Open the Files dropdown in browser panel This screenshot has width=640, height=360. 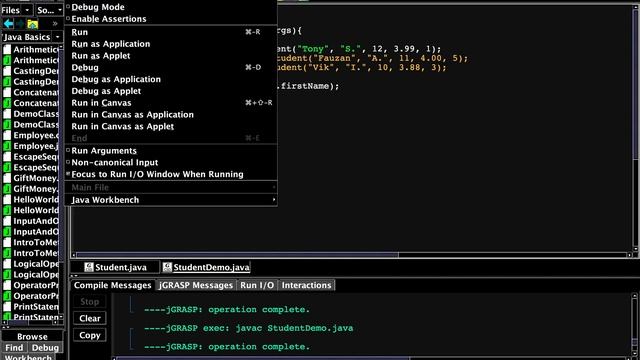point(16,10)
